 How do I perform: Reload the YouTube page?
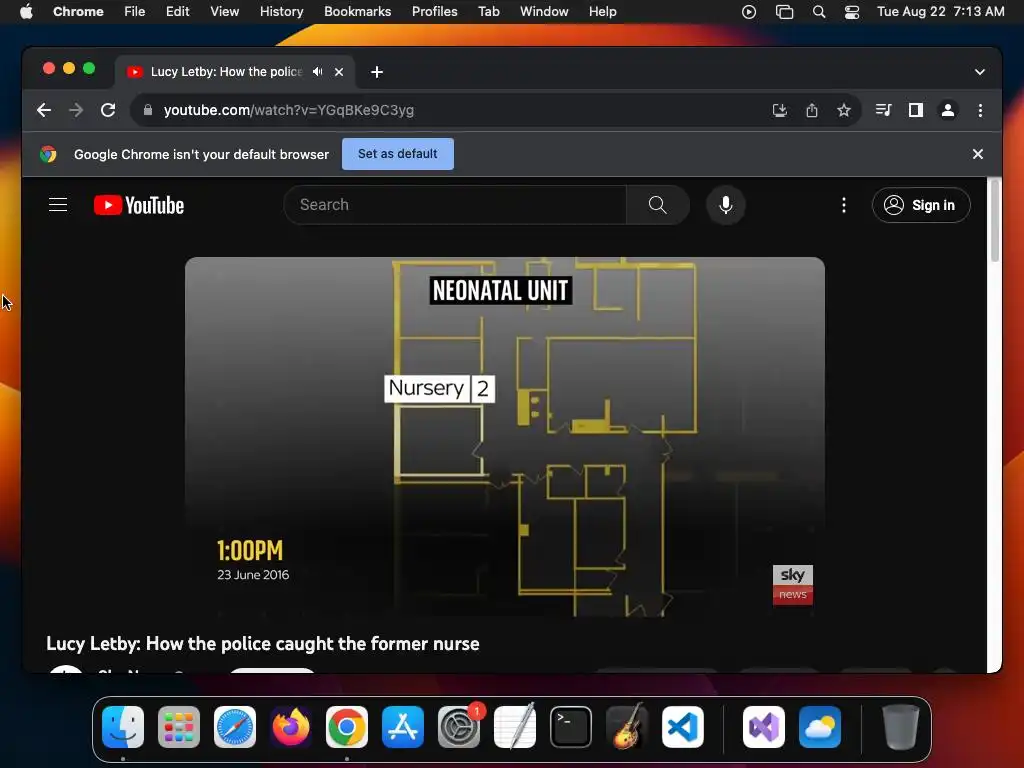click(108, 110)
